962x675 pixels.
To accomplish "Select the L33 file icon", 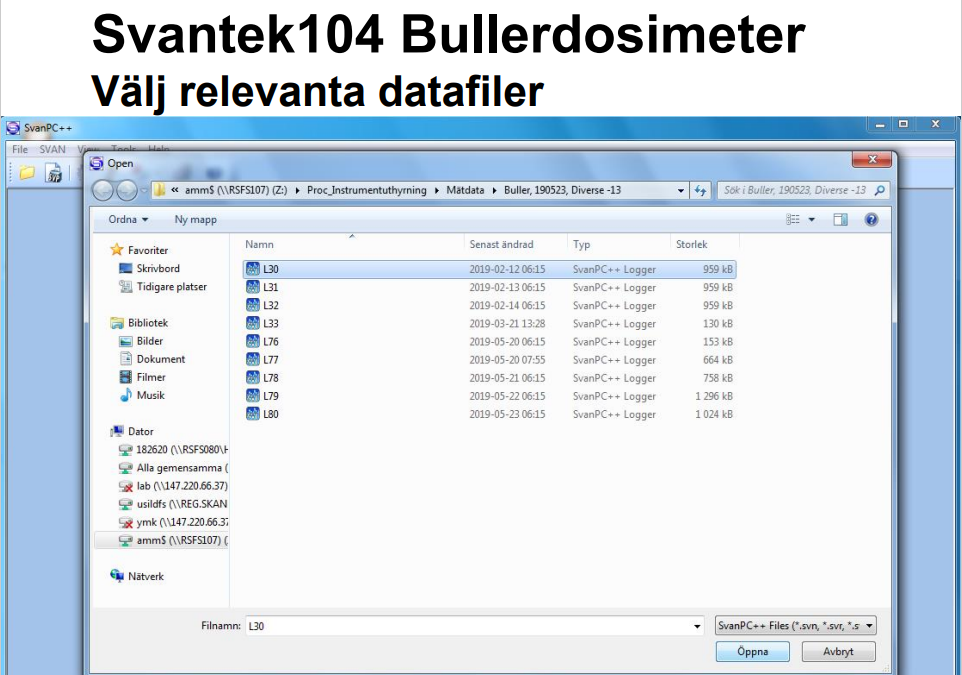I will pyautogui.click(x=253, y=323).
